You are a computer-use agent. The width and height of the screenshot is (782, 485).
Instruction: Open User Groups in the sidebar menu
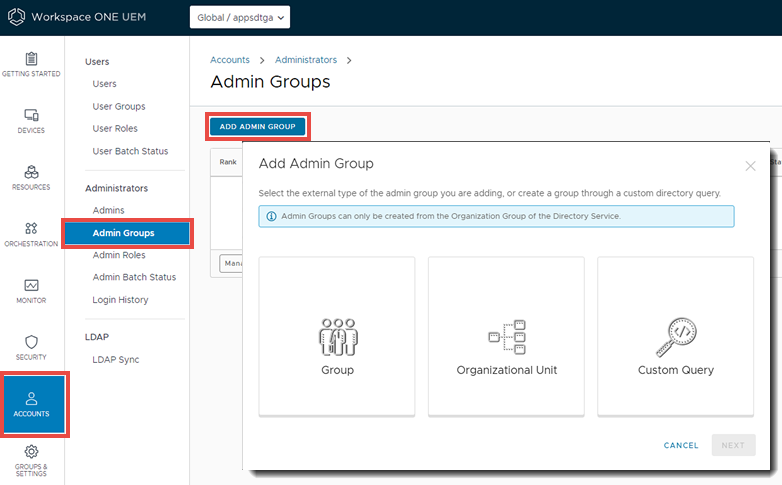pyautogui.click(x=119, y=106)
